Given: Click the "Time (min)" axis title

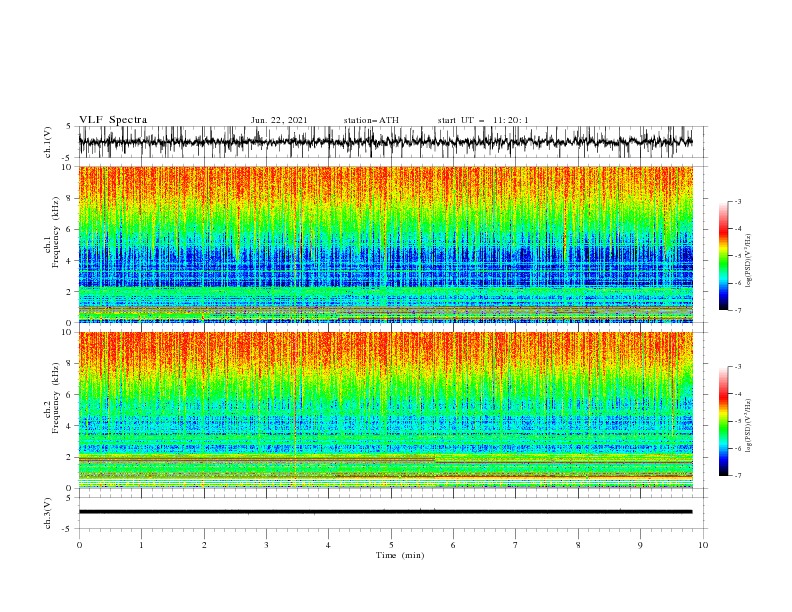Looking at the screenshot, I should (x=400, y=555).
